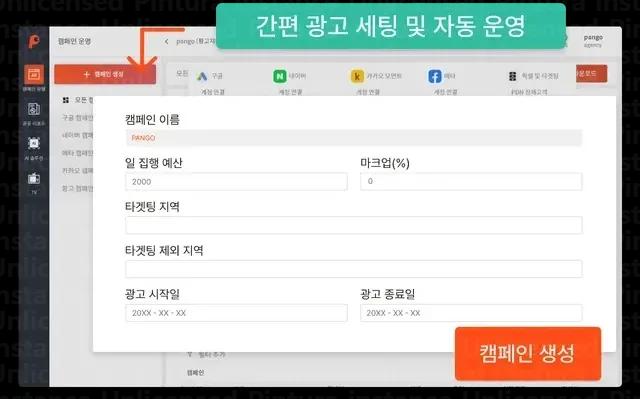Viewport: 640px width, 399px height.
Task: Select 구글 캠페인 in the left list
Action: (x=78, y=117)
